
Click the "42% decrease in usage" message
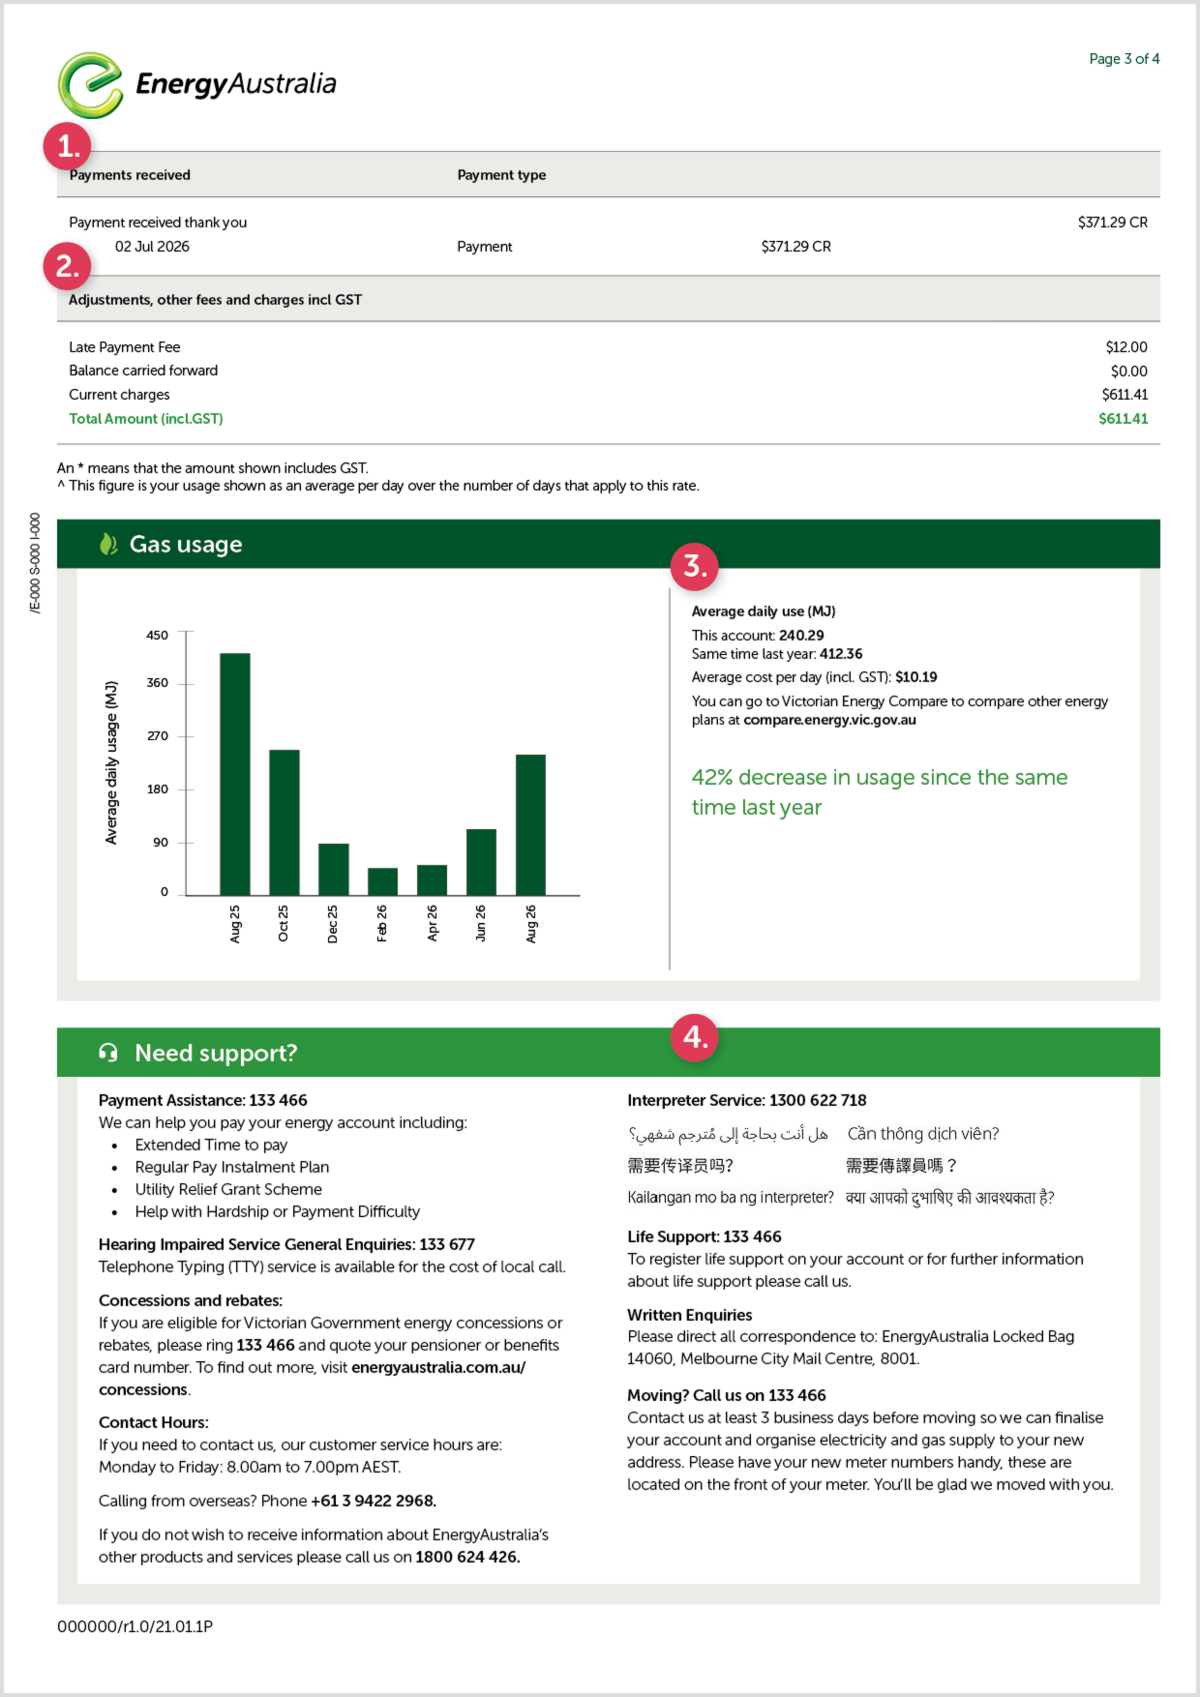pos(880,792)
